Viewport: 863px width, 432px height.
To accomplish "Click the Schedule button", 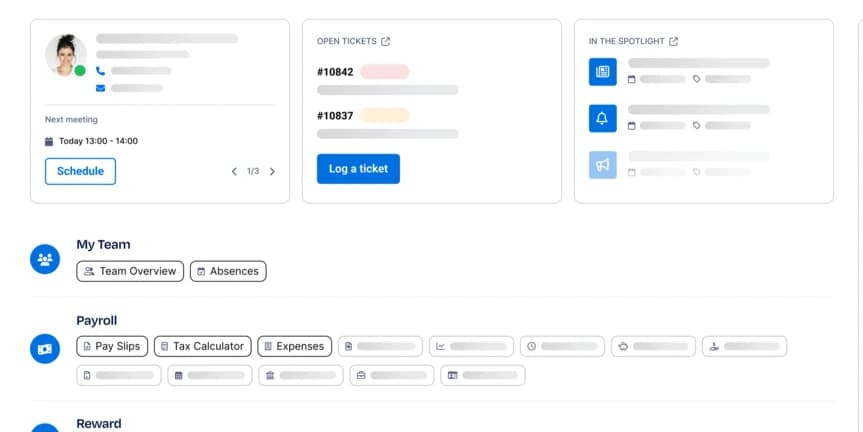I will 80,171.
